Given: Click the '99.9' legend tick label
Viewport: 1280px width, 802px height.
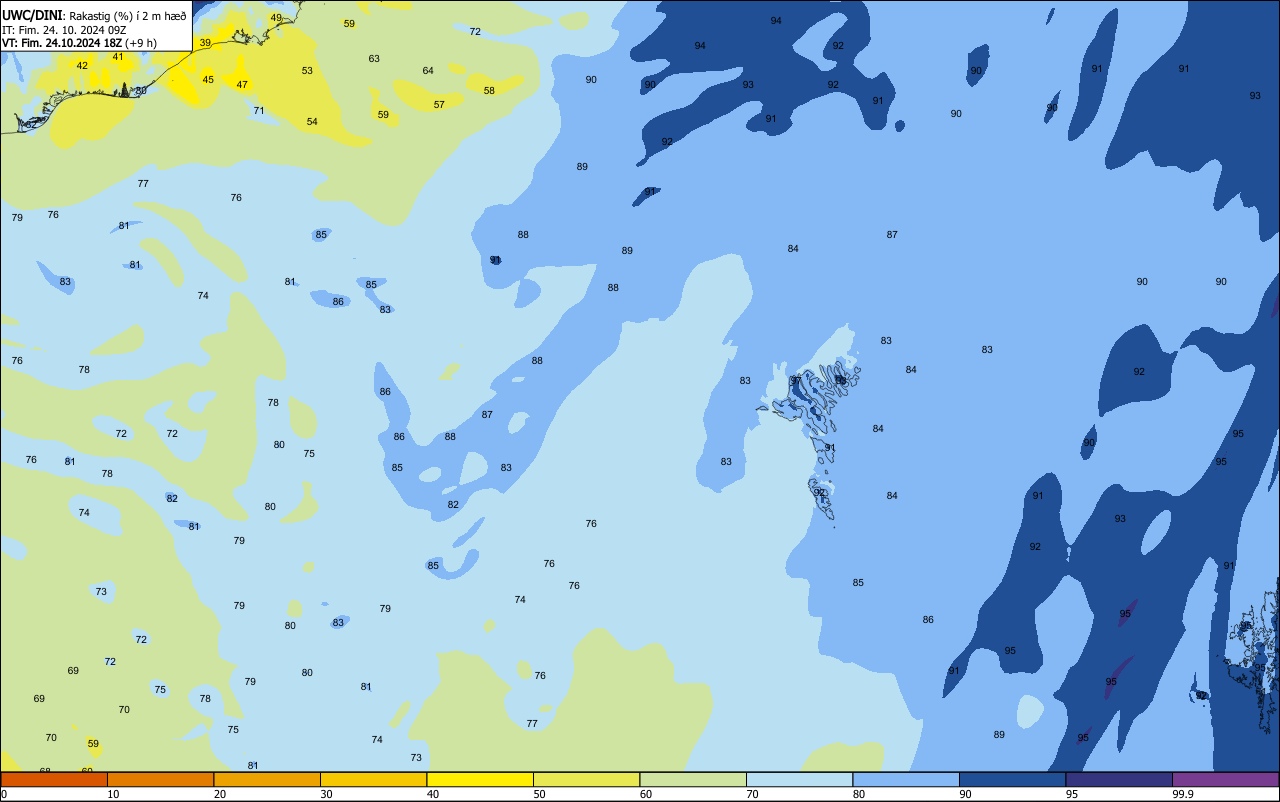Looking at the screenshot, I should click(1183, 794).
